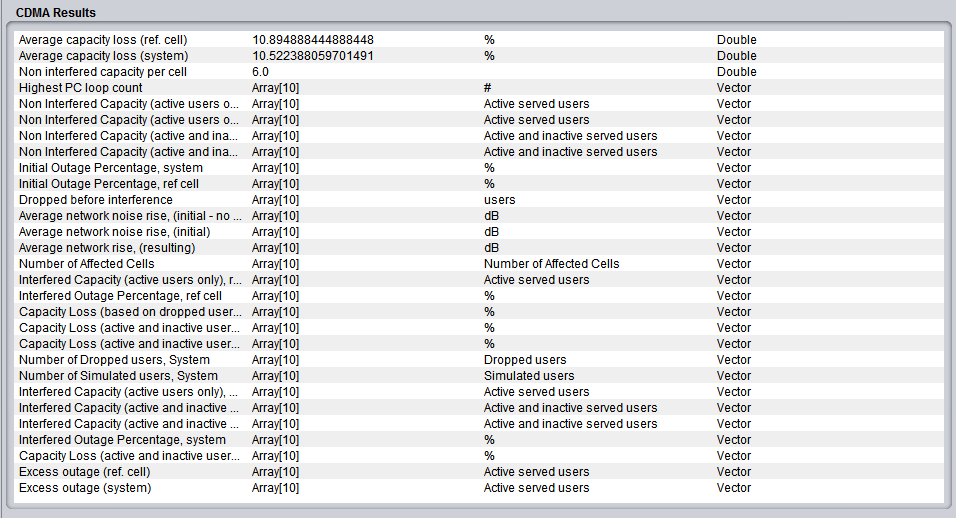
Task: Select 'Capacity Loss (based on dropped user...' row
Action: [x=130, y=311]
